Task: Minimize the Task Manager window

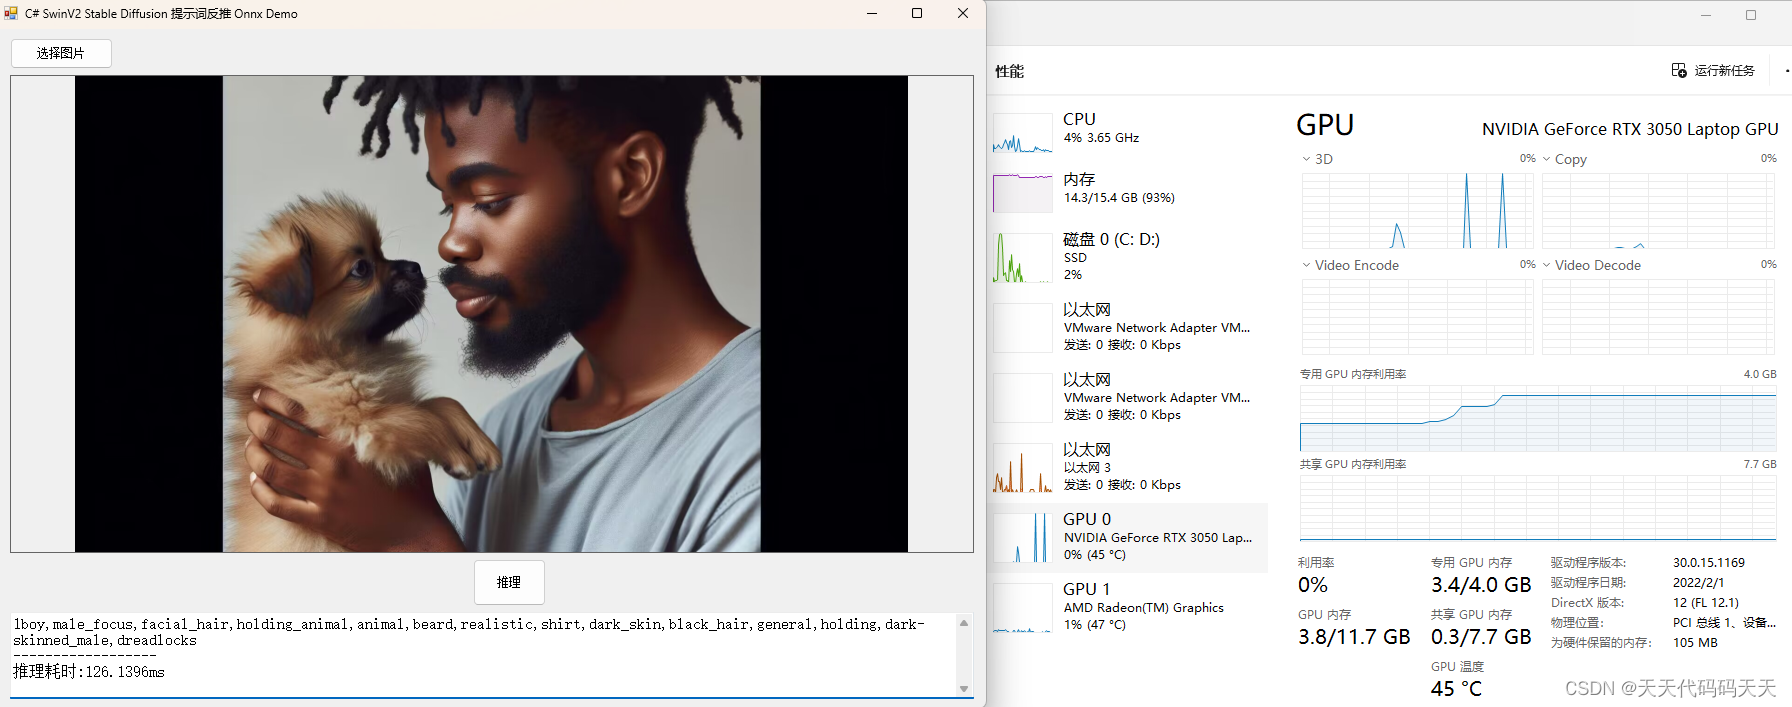Action: point(1706,15)
